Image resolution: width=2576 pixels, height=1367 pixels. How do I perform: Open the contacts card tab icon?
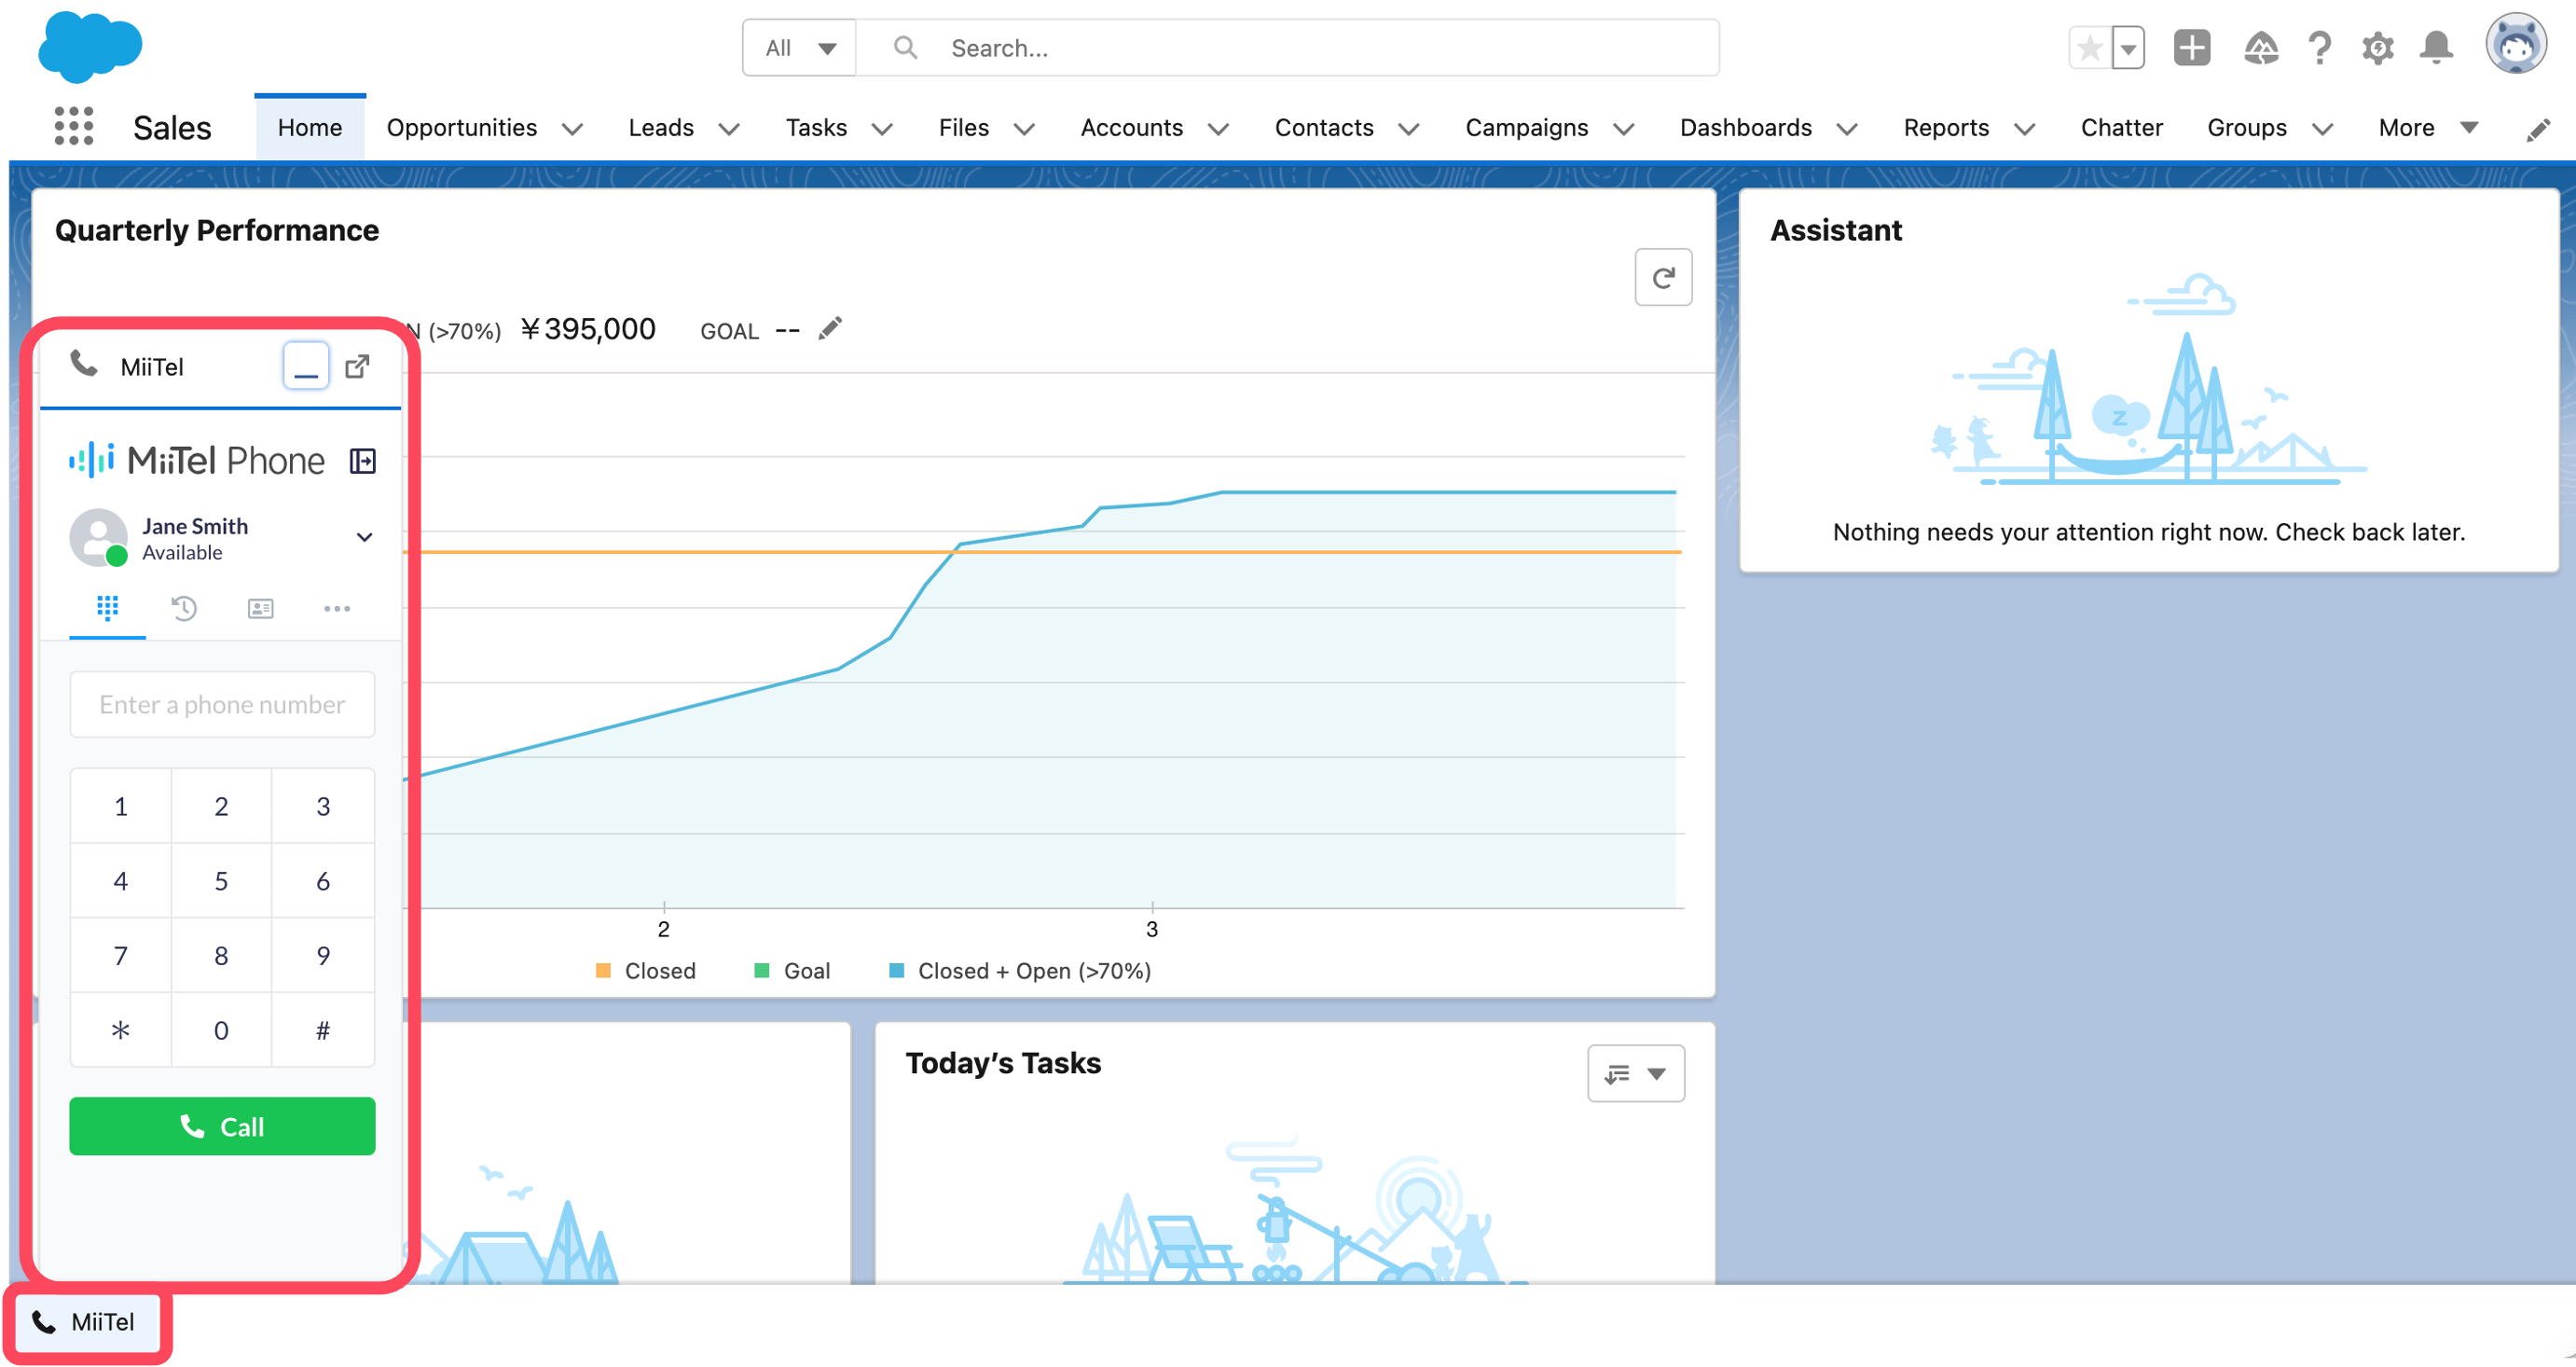click(260, 608)
